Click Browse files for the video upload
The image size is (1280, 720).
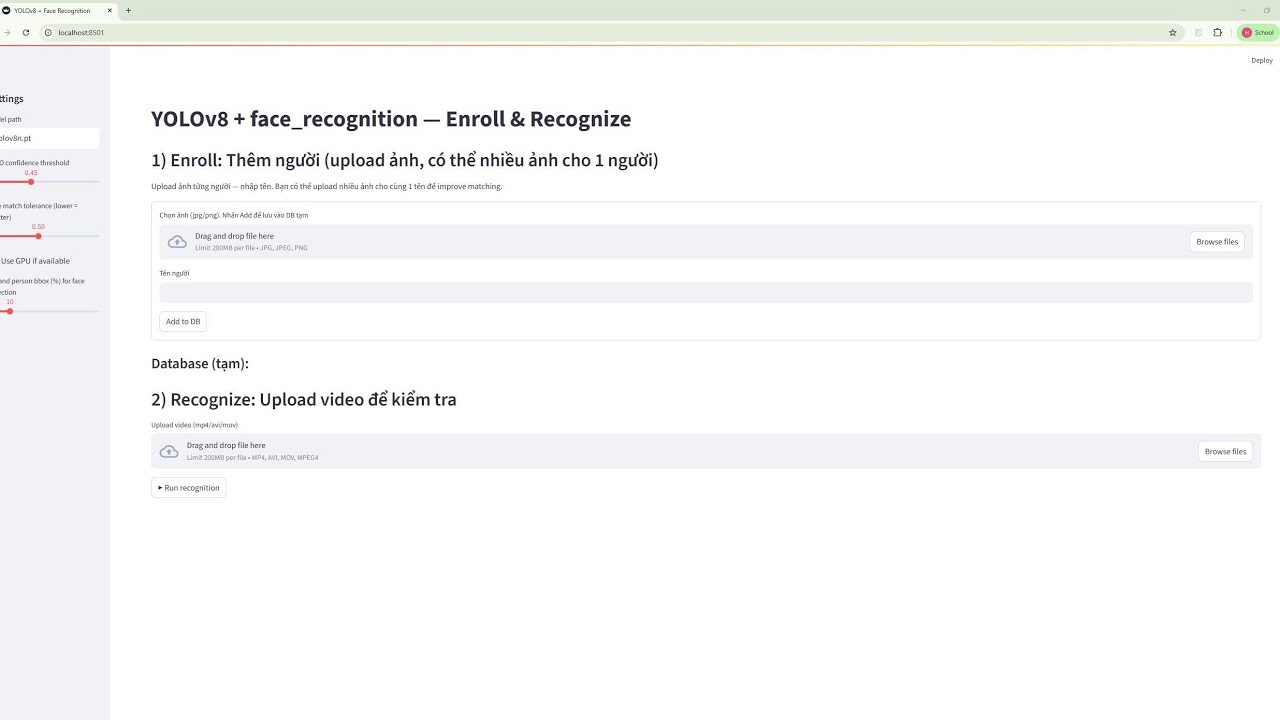1225,452
